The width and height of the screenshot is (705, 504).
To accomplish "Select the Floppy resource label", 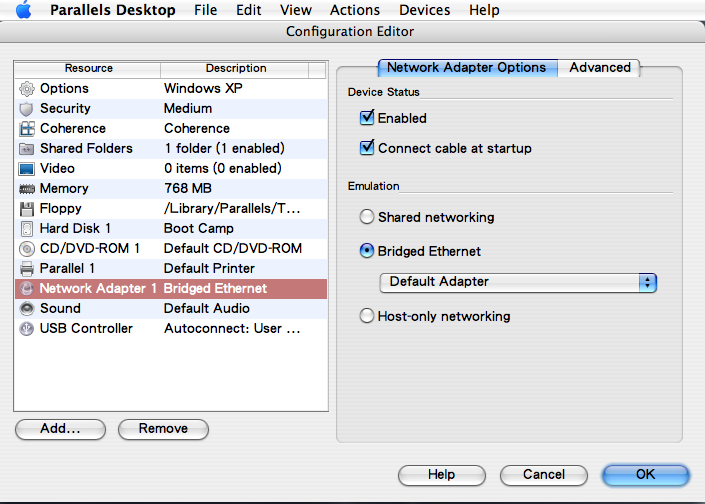I will click(x=61, y=209).
